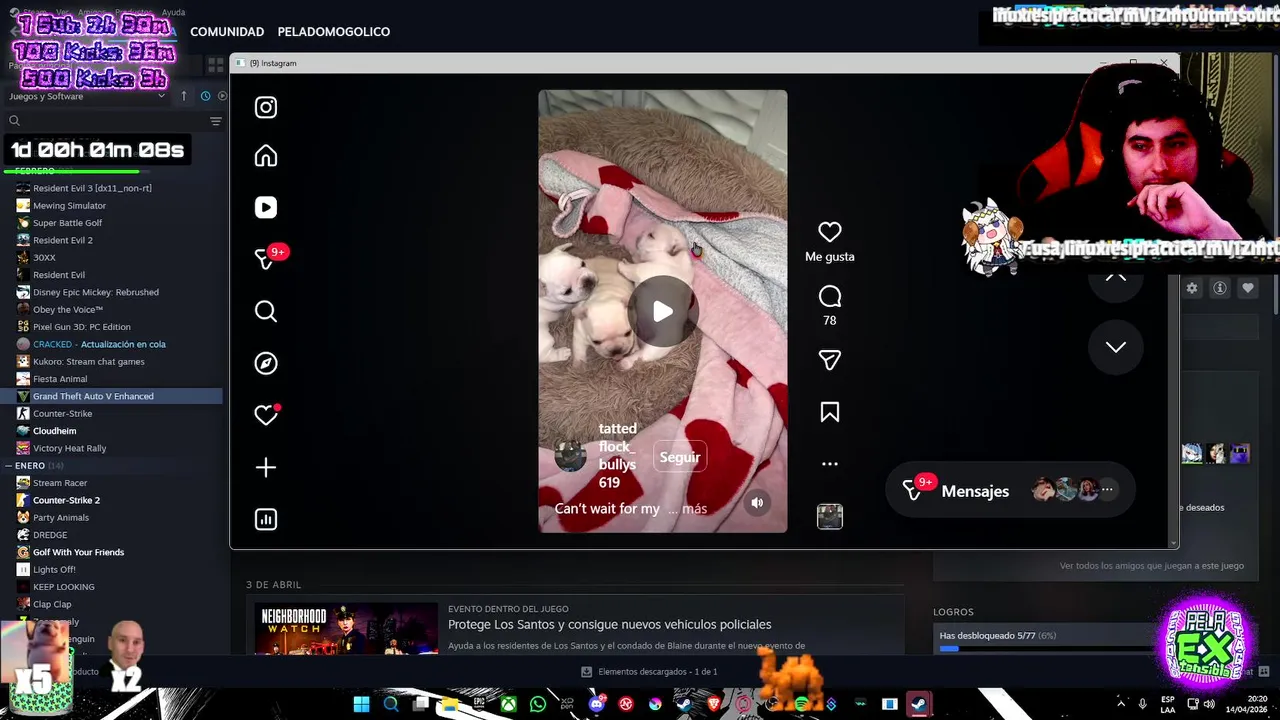
Task: Select Super Battle Golf in library
Action: point(67,223)
